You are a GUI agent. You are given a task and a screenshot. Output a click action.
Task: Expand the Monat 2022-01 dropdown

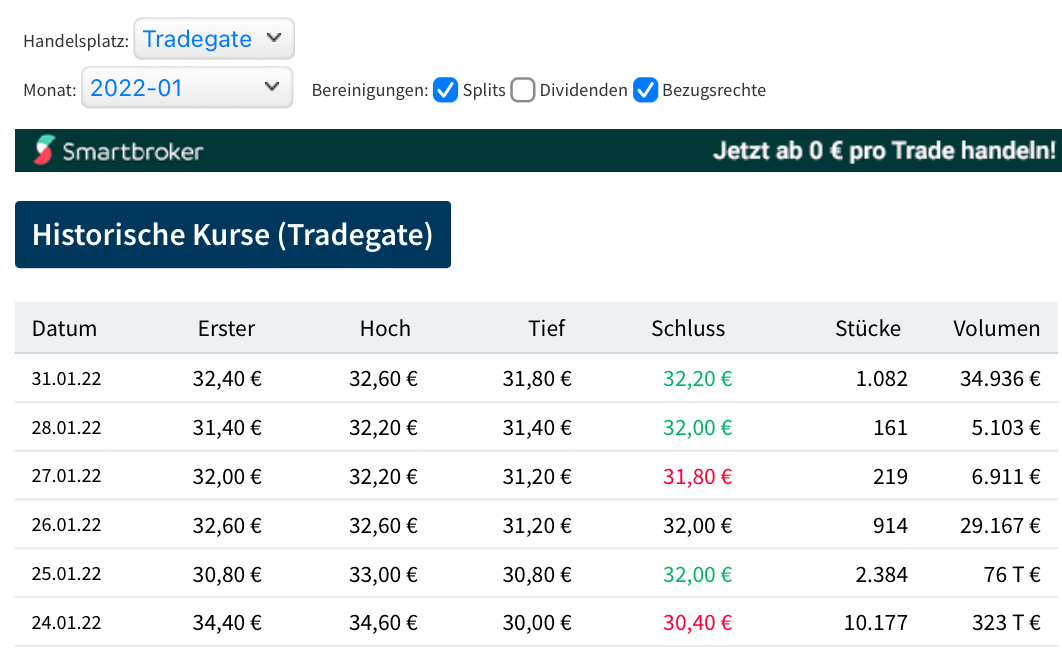186,88
